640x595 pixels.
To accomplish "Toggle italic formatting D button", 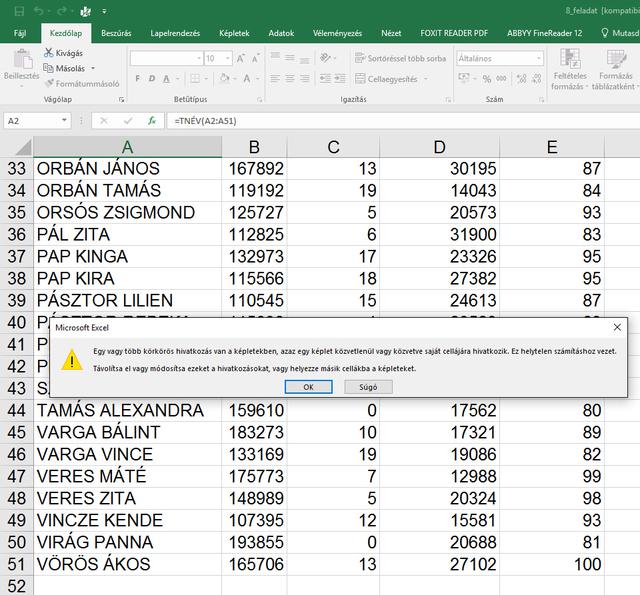I will coord(152,78).
